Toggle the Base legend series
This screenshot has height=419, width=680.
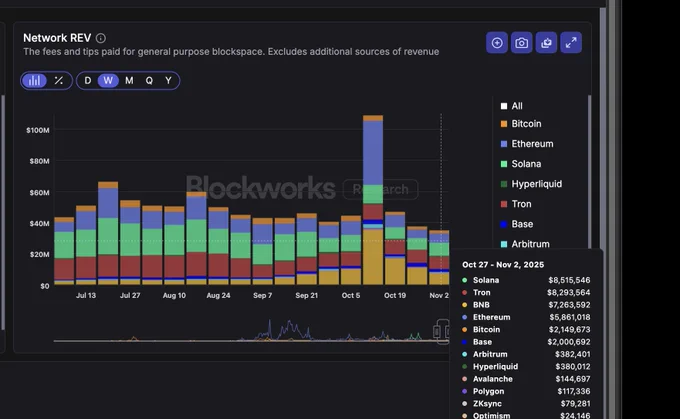(x=517, y=224)
